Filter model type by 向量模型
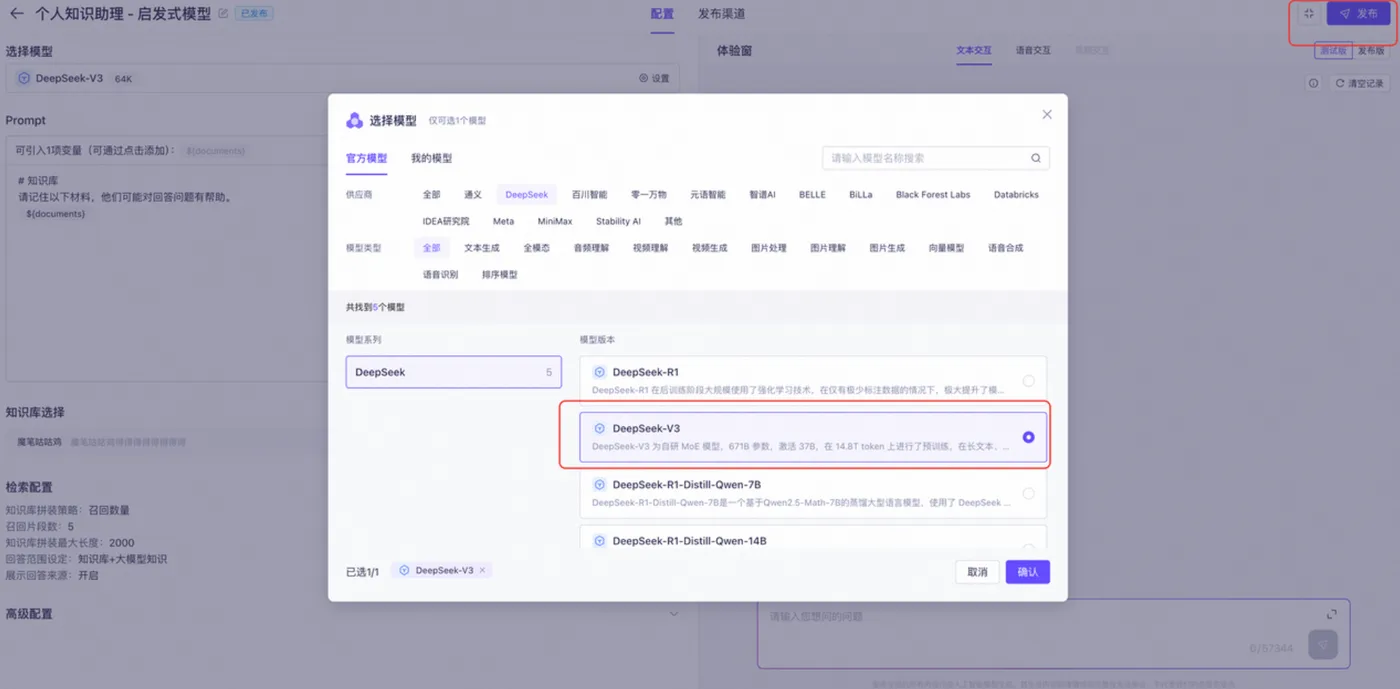 point(946,247)
